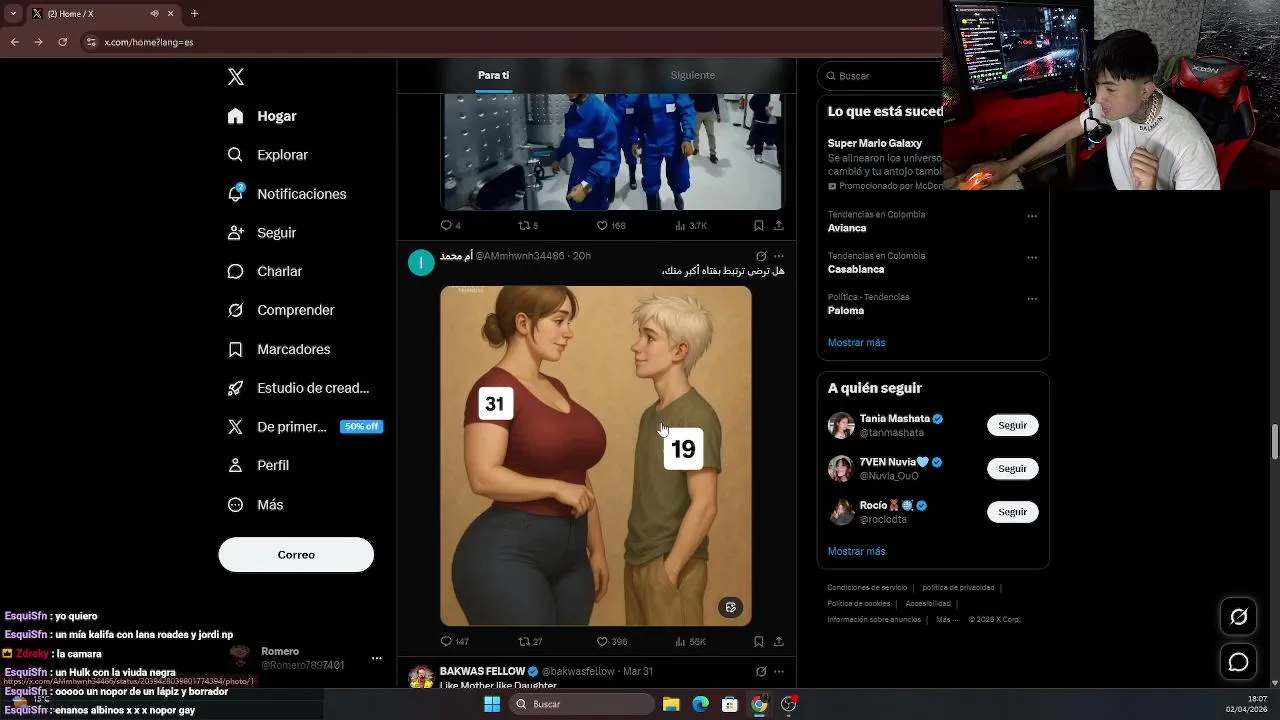
Task: Bookmark the blue uniforms post
Action: pyautogui.click(x=759, y=226)
